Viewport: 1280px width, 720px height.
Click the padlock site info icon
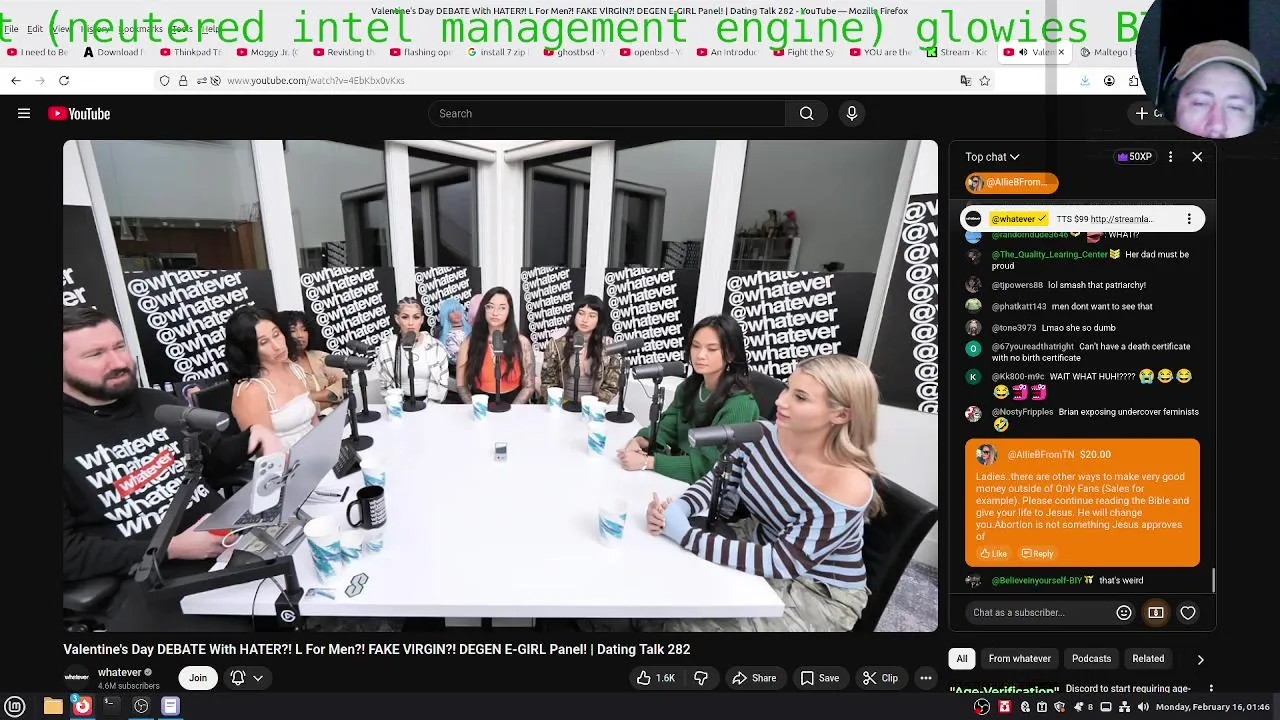click(183, 80)
